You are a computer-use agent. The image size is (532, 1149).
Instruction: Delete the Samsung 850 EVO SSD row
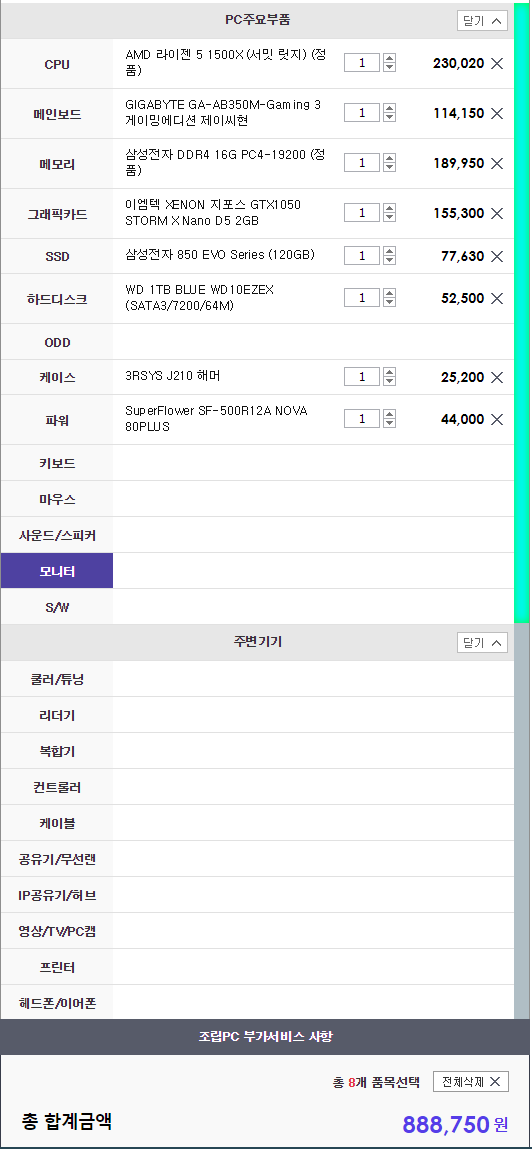[497, 256]
